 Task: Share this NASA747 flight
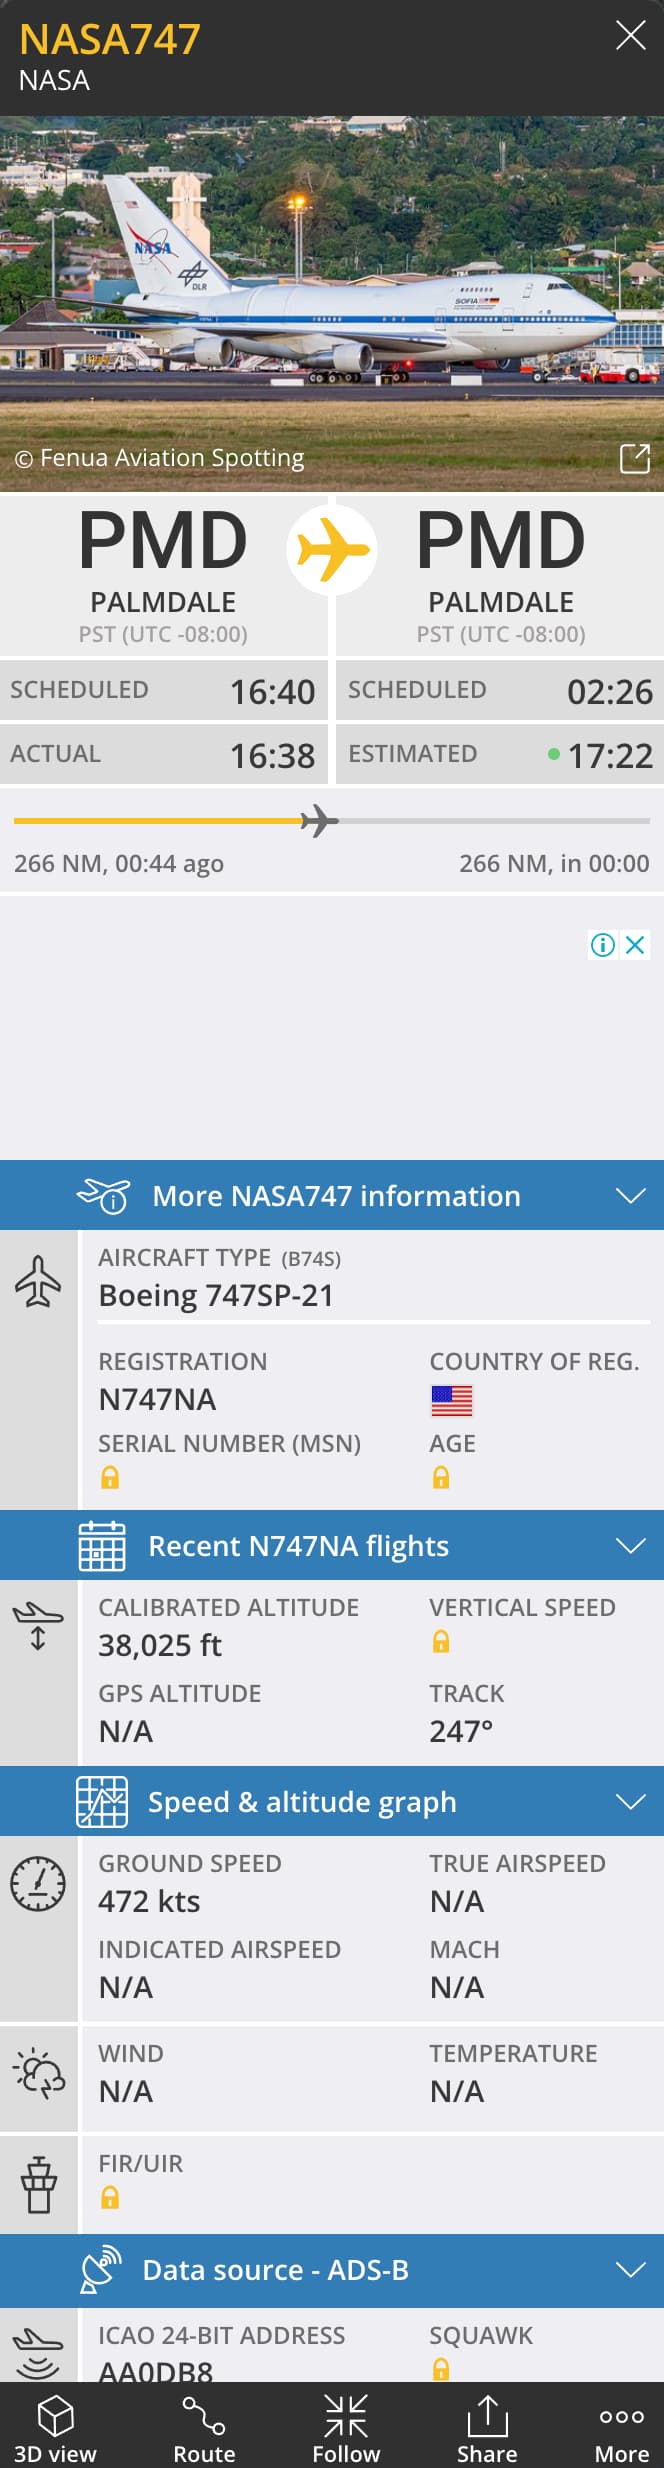(x=487, y=2428)
